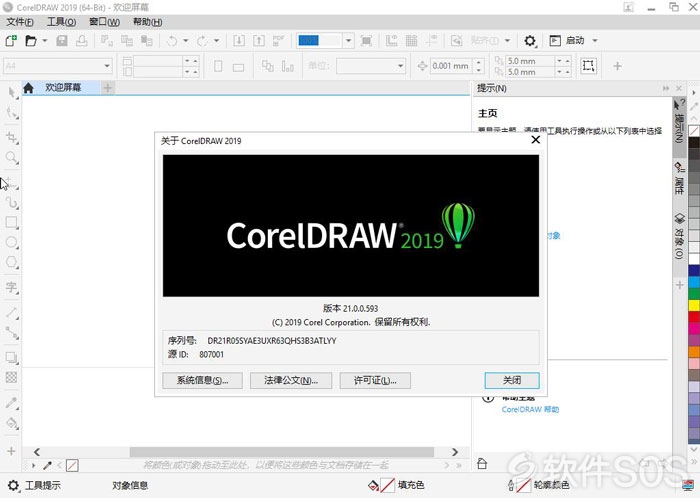Select the Crop tool
Screen dimensions: 700x498
tap(12, 137)
